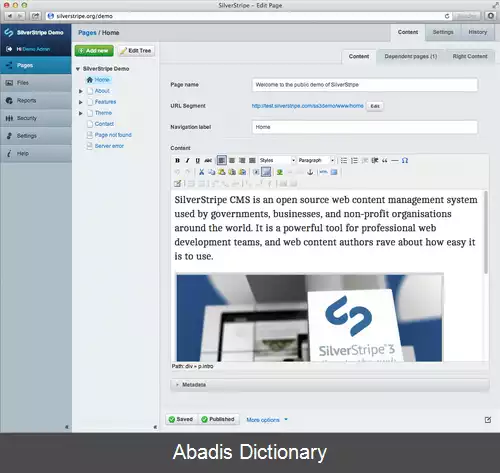500x473 pixels.
Task: Increase indent in the editor
Action: [375, 160]
